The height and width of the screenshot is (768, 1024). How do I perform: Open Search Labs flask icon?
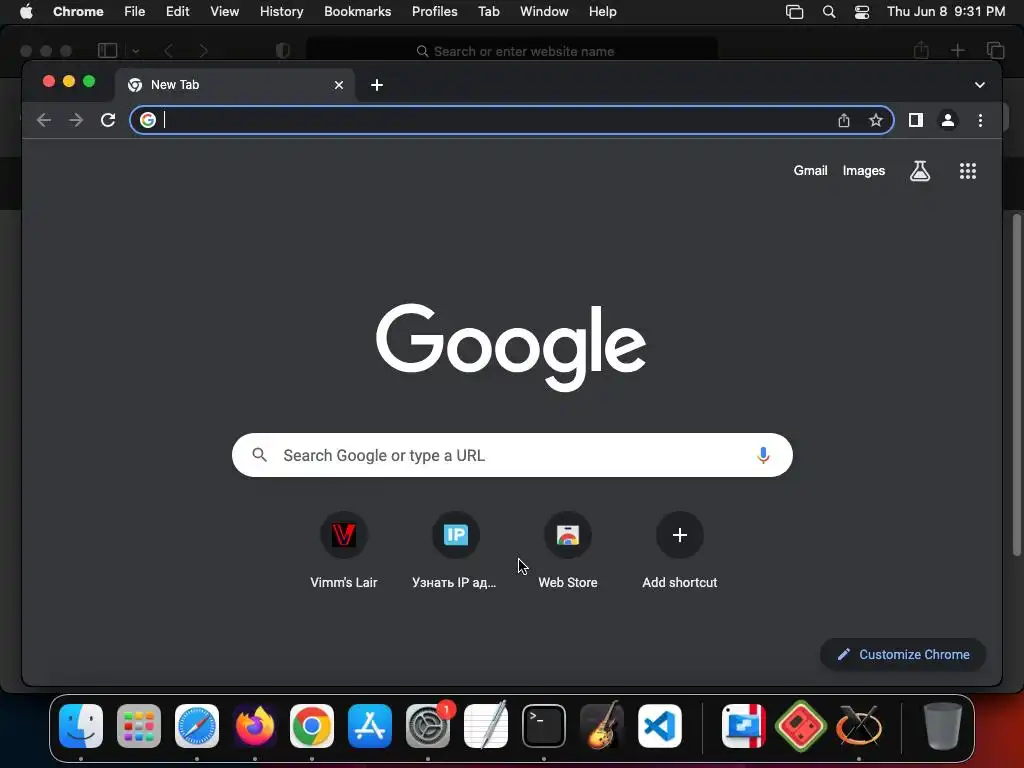(x=920, y=171)
